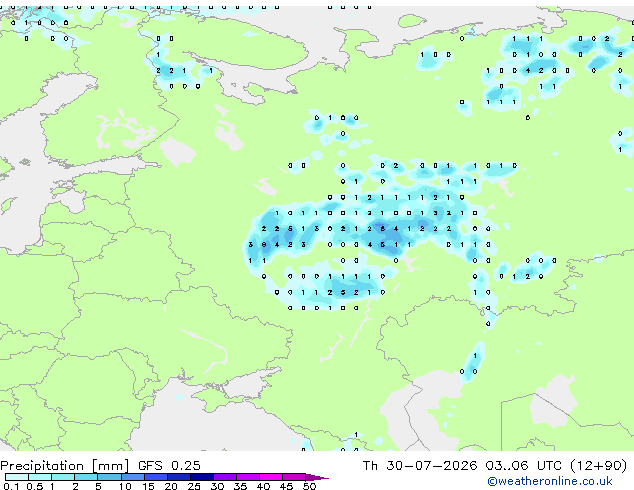This screenshot has width=634, height=490.
Task: Click the '15' legend scale label
Action: tap(148, 486)
